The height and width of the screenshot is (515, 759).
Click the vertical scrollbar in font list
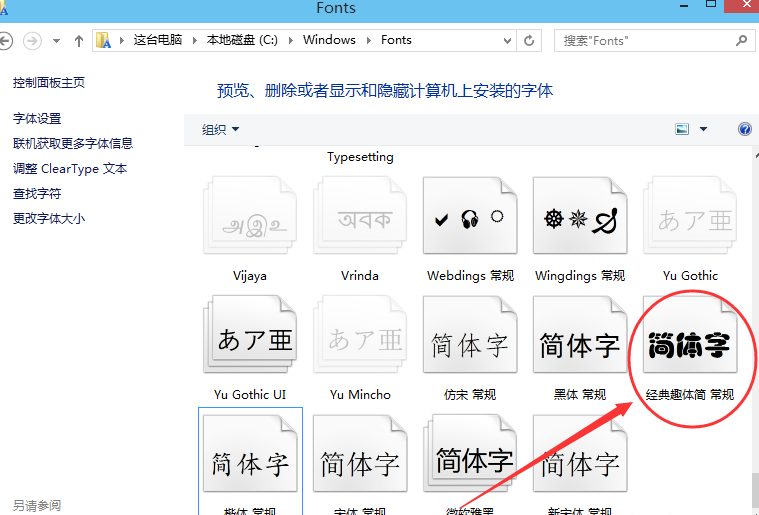(753, 330)
